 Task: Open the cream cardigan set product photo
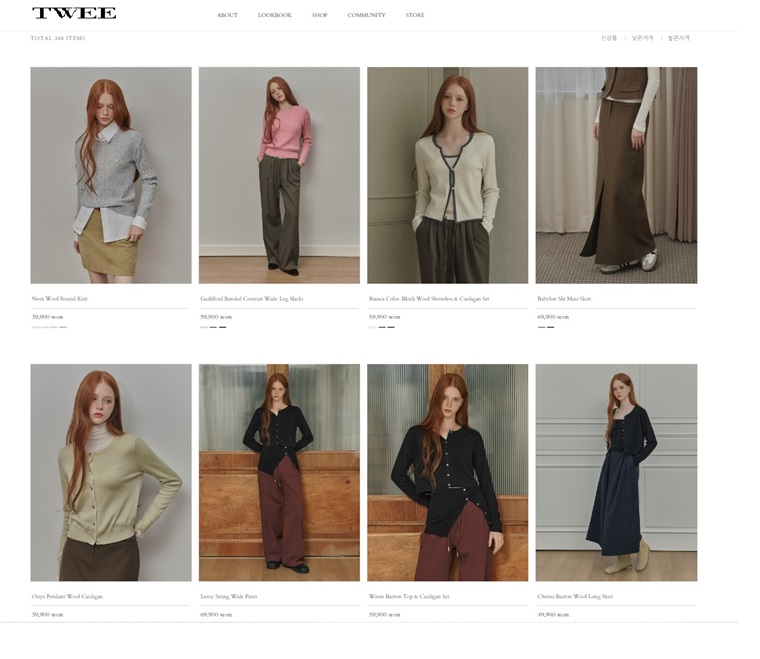tap(447, 175)
